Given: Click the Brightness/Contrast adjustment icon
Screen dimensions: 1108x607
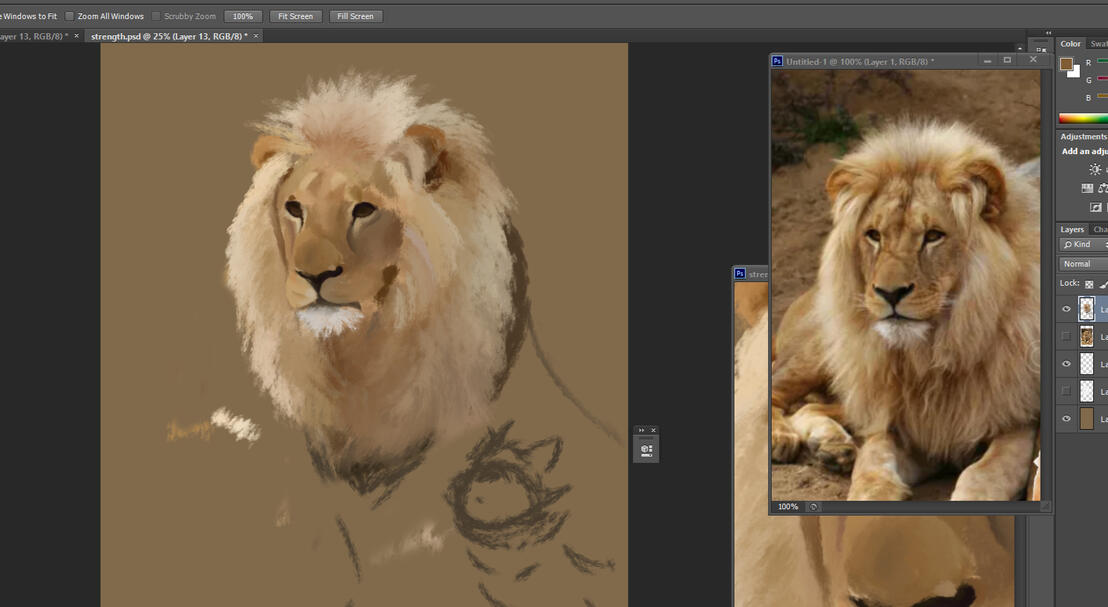Looking at the screenshot, I should tap(1095, 170).
